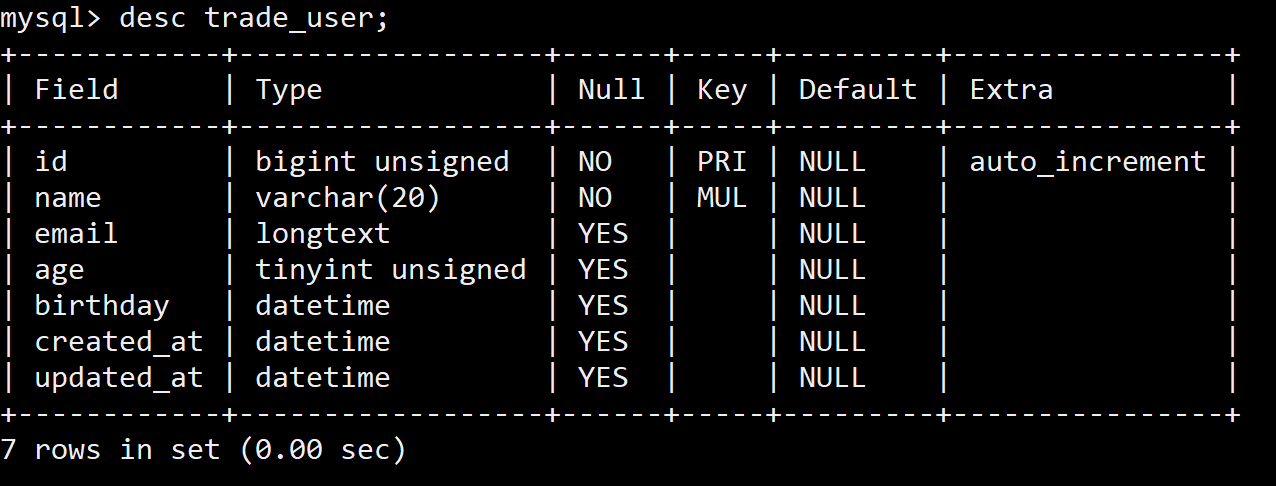The height and width of the screenshot is (486, 1276).
Task: Click the 'bigint unsigned' type value
Action: pos(382,162)
